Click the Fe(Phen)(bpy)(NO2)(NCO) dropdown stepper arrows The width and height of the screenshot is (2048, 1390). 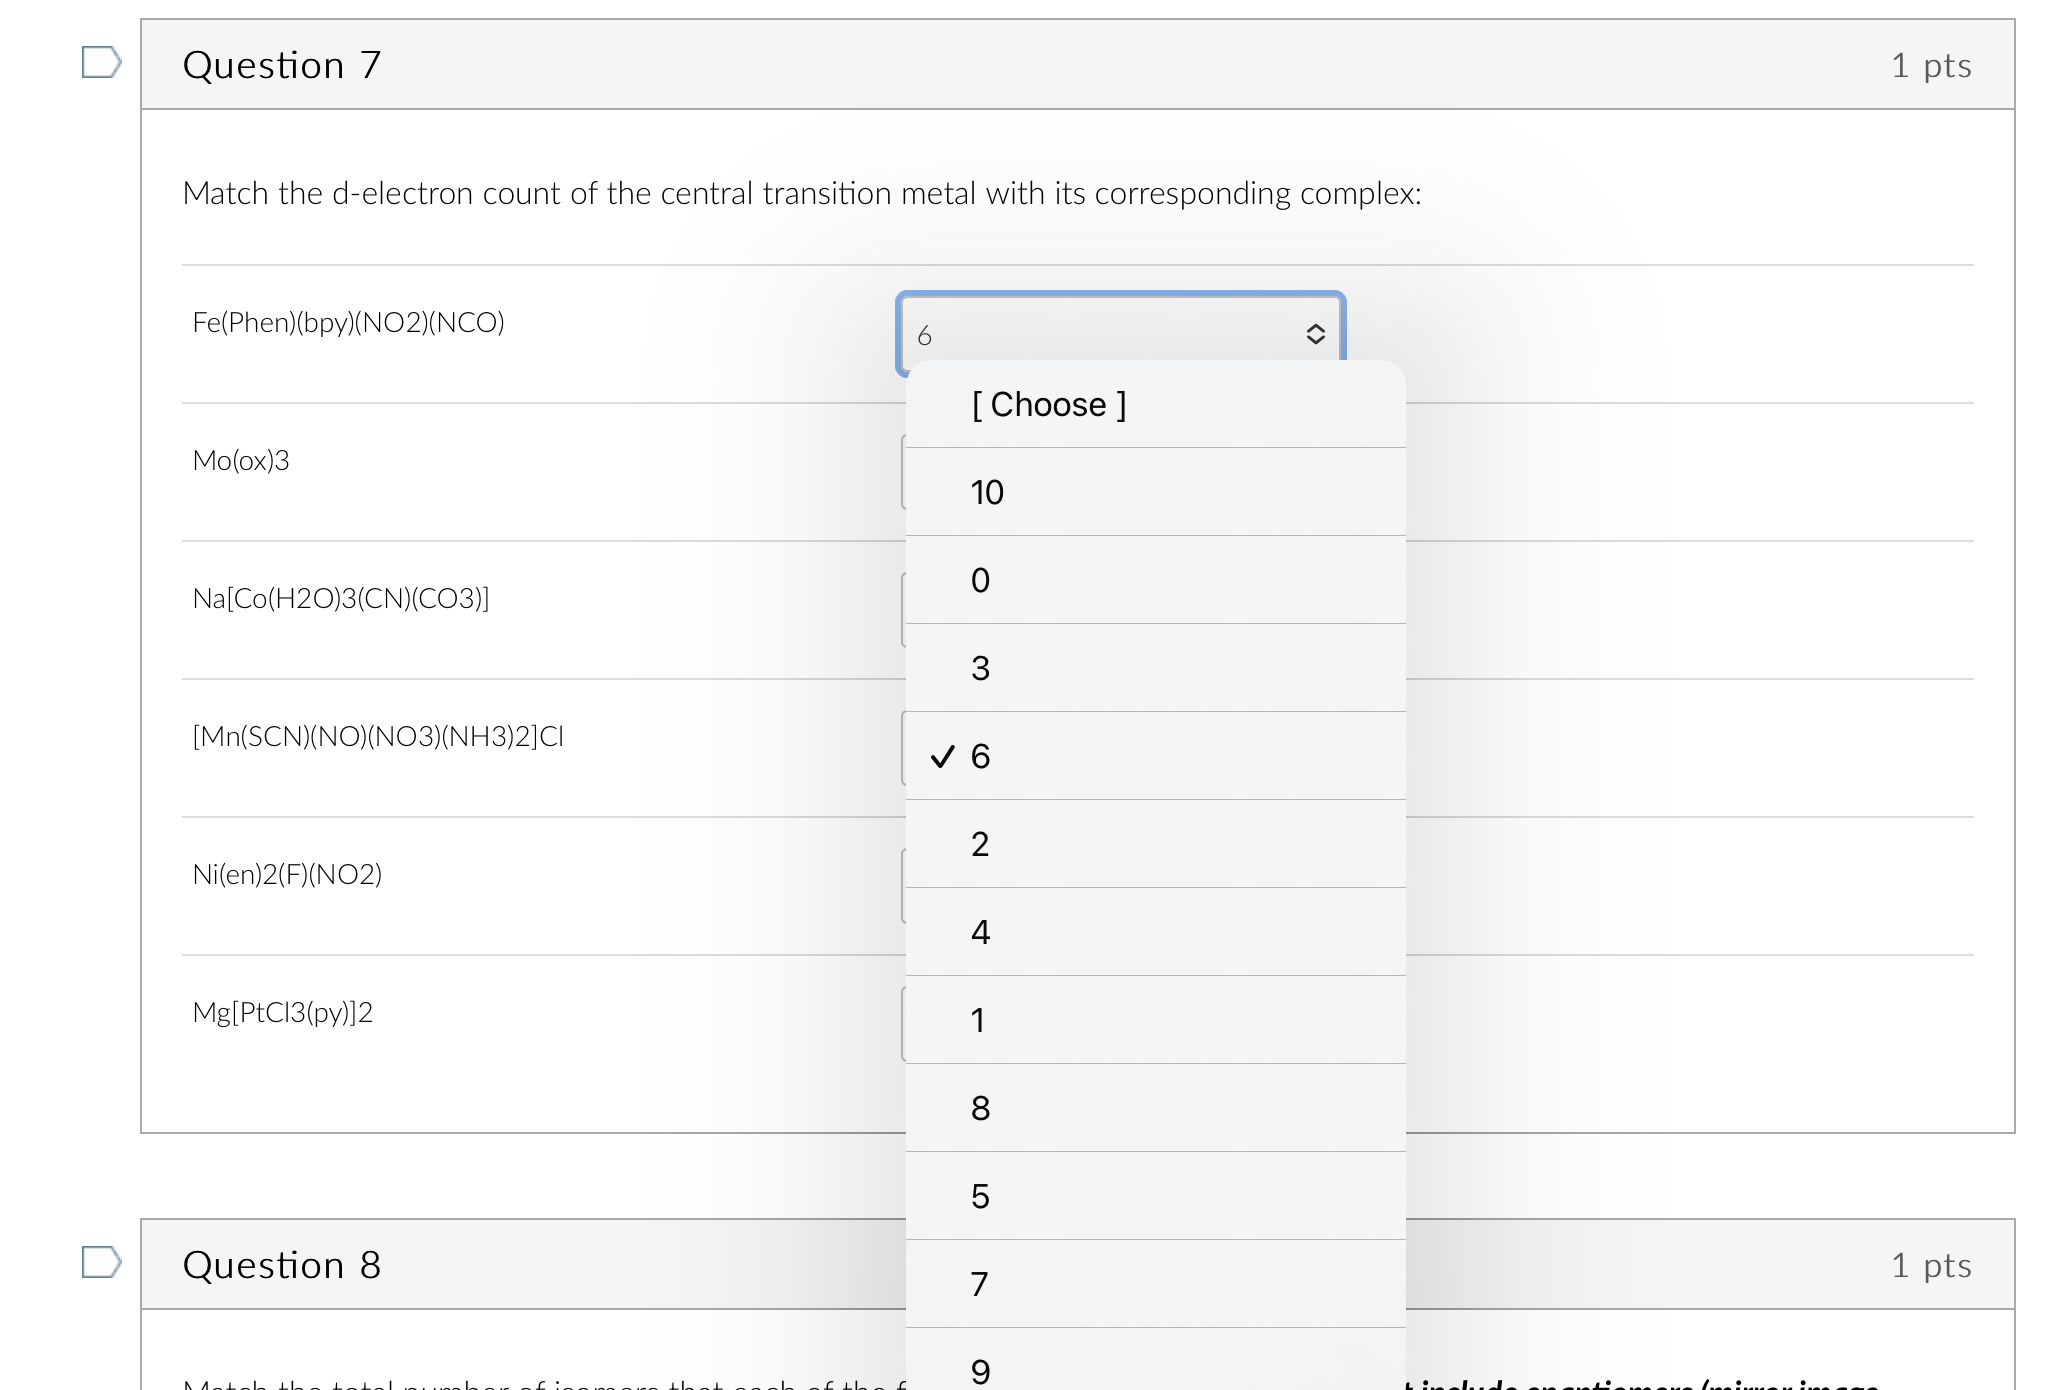[1315, 334]
